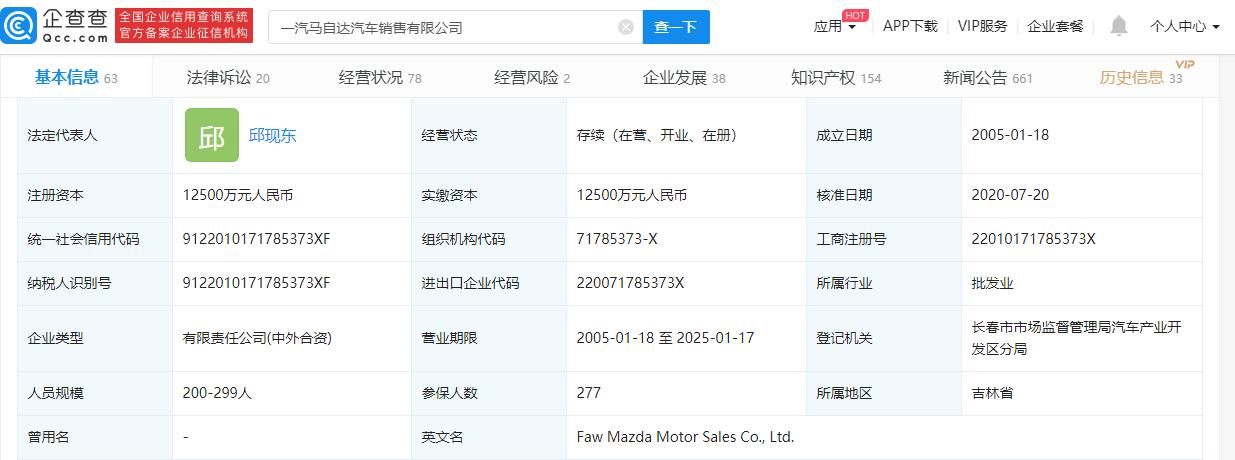Select organization code 71785373-X
The image size is (1235, 460).
click(x=619, y=239)
